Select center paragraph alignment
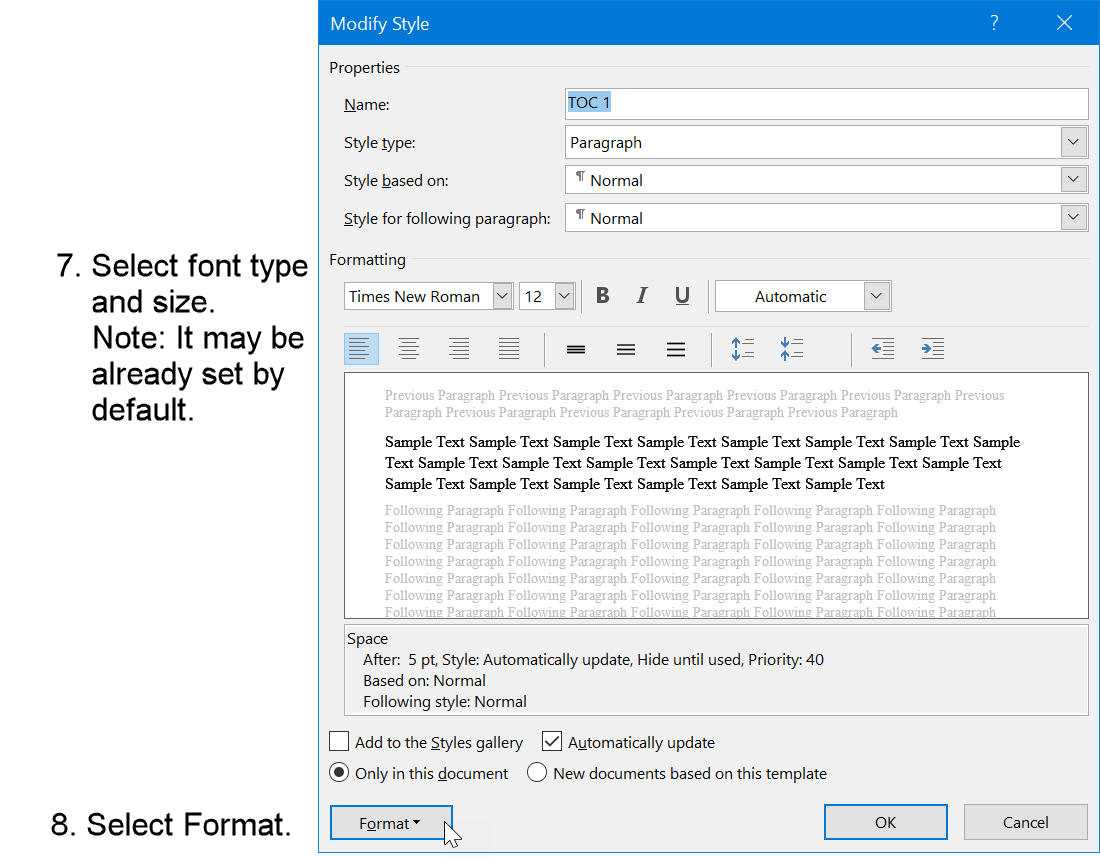Viewport: 1100px width, 857px height. tap(409, 349)
